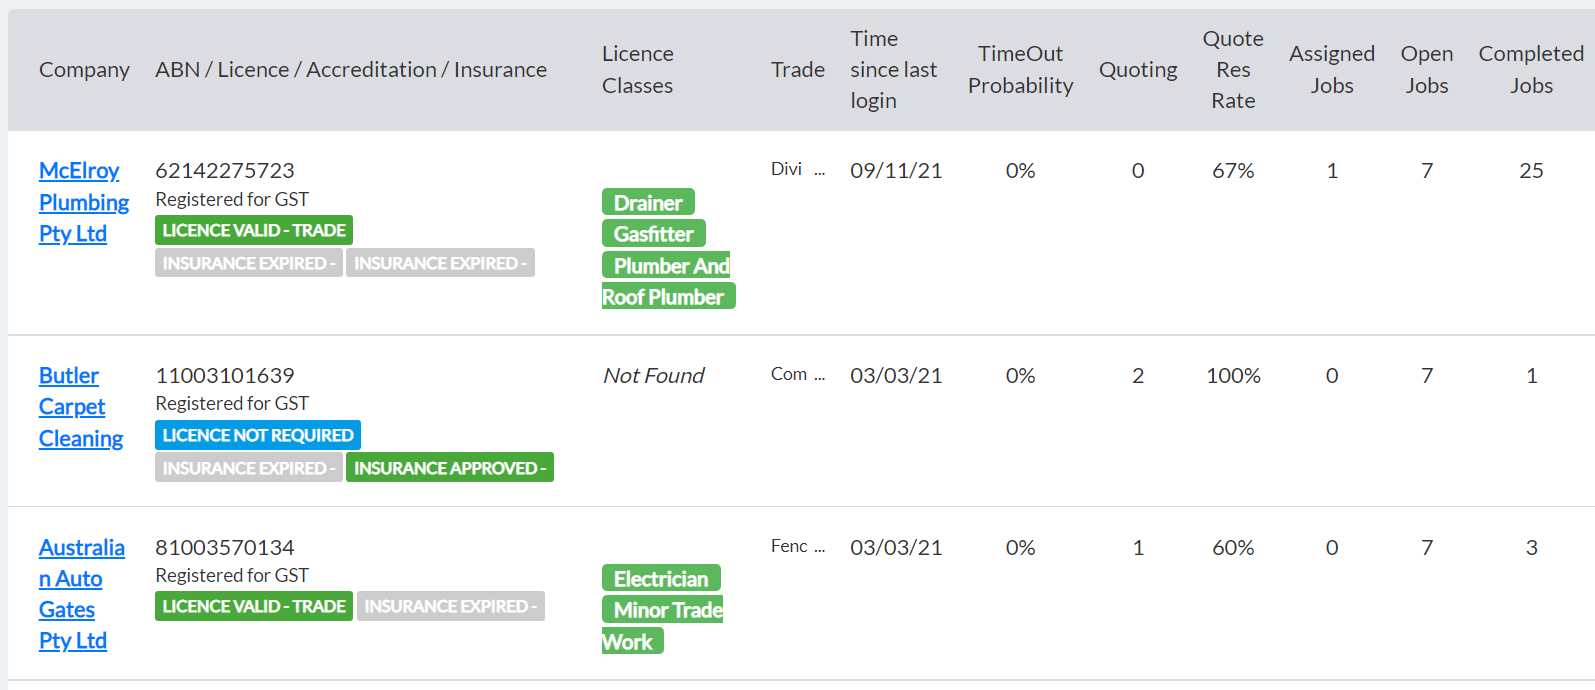The width and height of the screenshot is (1595, 690).
Task: Click Australian Auto Gates' Insurance Expired badge
Action: 451,606
